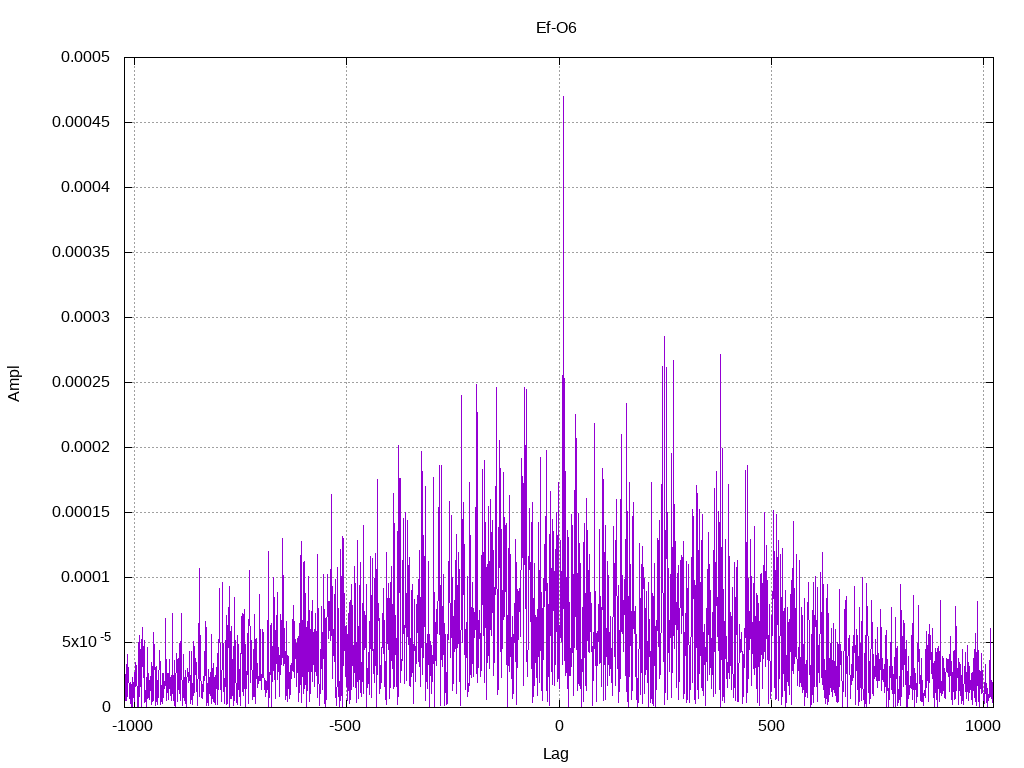The width and height of the screenshot is (1024, 768).
Task: Click the Ampl y-axis label
Action: pos(14,383)
